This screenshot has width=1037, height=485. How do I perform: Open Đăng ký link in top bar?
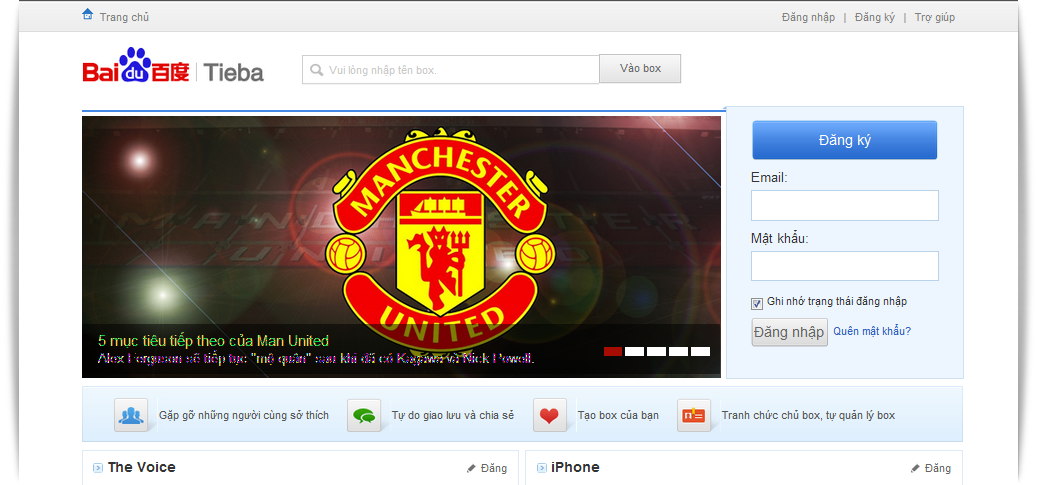coord(874,17)
